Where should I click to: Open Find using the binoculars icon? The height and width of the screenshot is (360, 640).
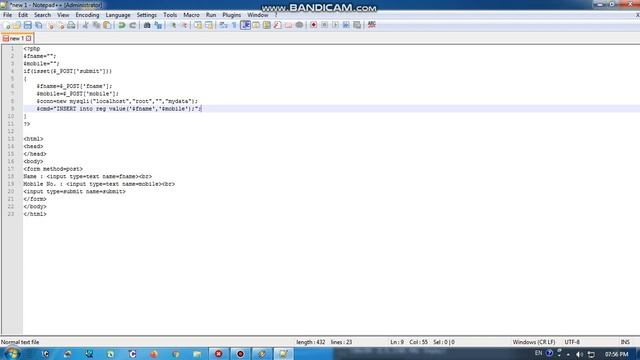(x=147, y=25)
